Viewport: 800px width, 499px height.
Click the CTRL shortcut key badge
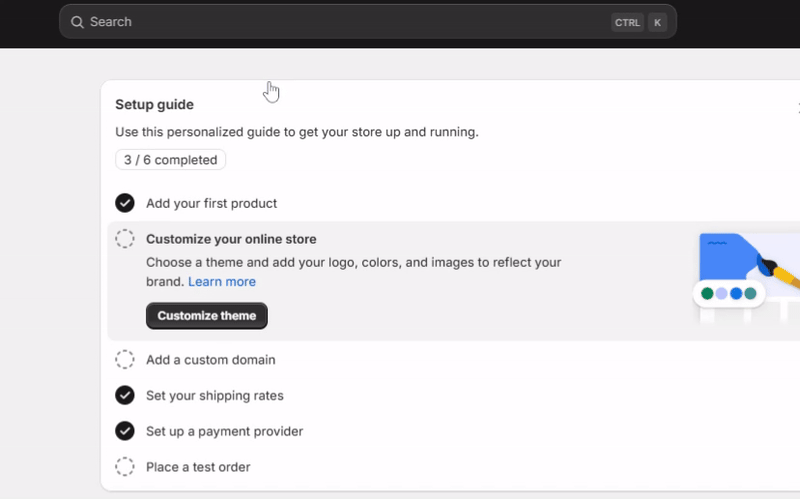tap(627, 22)
